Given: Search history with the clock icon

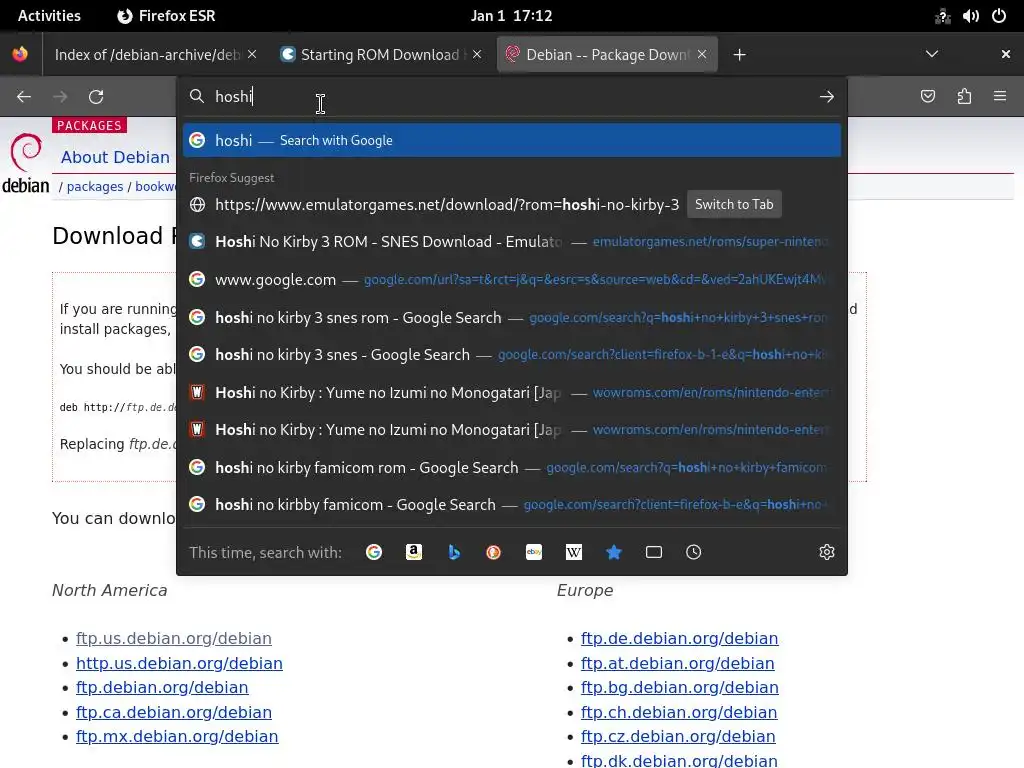Looking at the screenshot, I should 694,552.
